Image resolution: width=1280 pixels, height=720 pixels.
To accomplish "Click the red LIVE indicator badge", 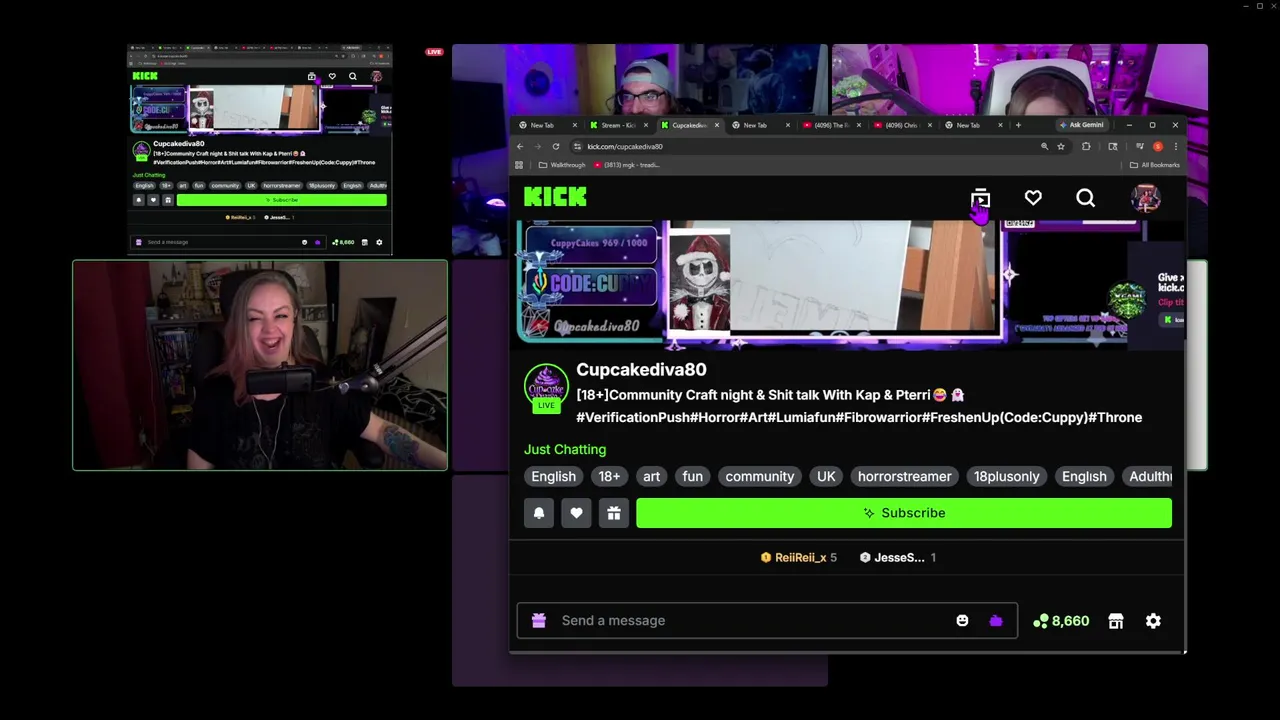I will point(434,51).
